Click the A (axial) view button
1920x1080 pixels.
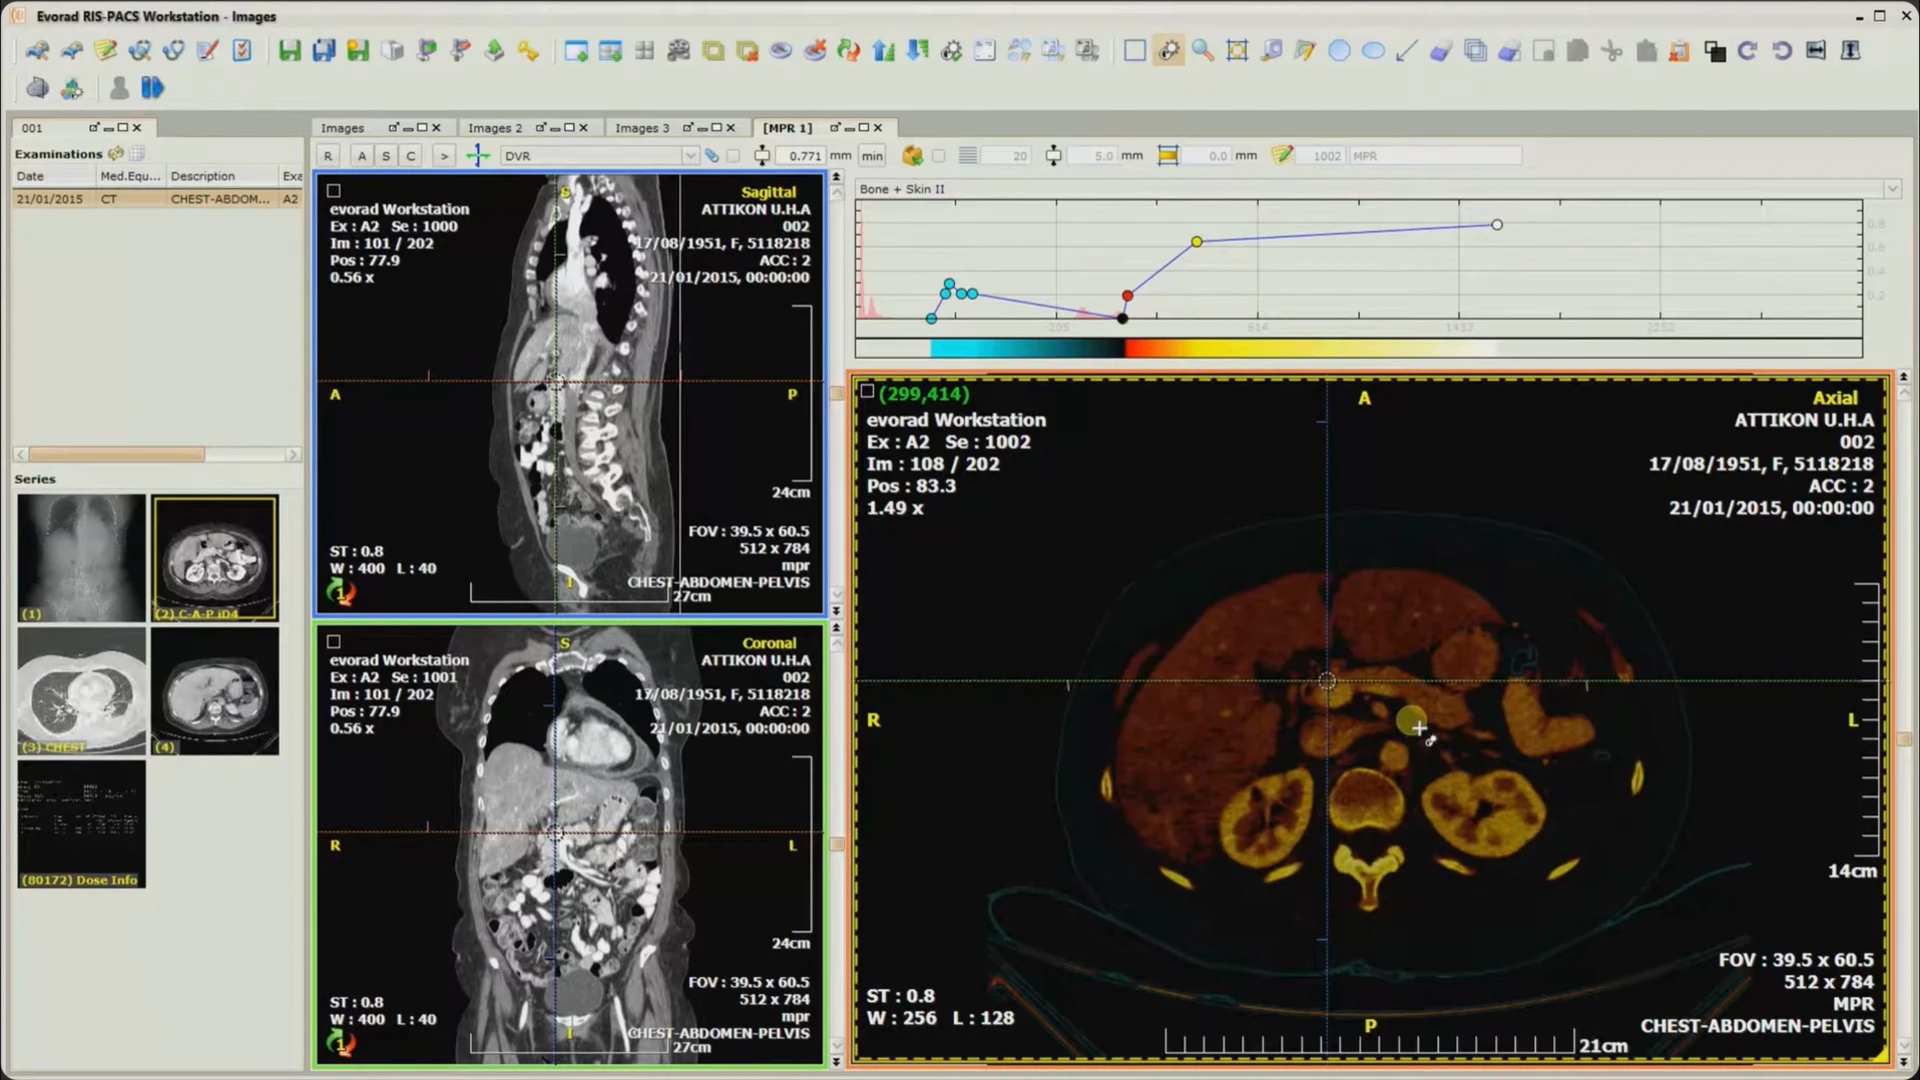[362, 156]
